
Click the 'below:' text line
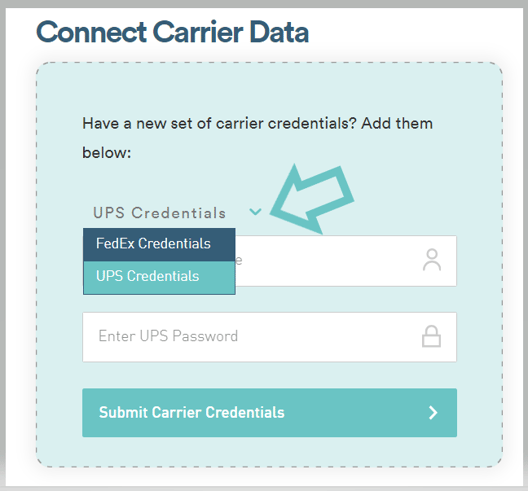coord(107,153)
